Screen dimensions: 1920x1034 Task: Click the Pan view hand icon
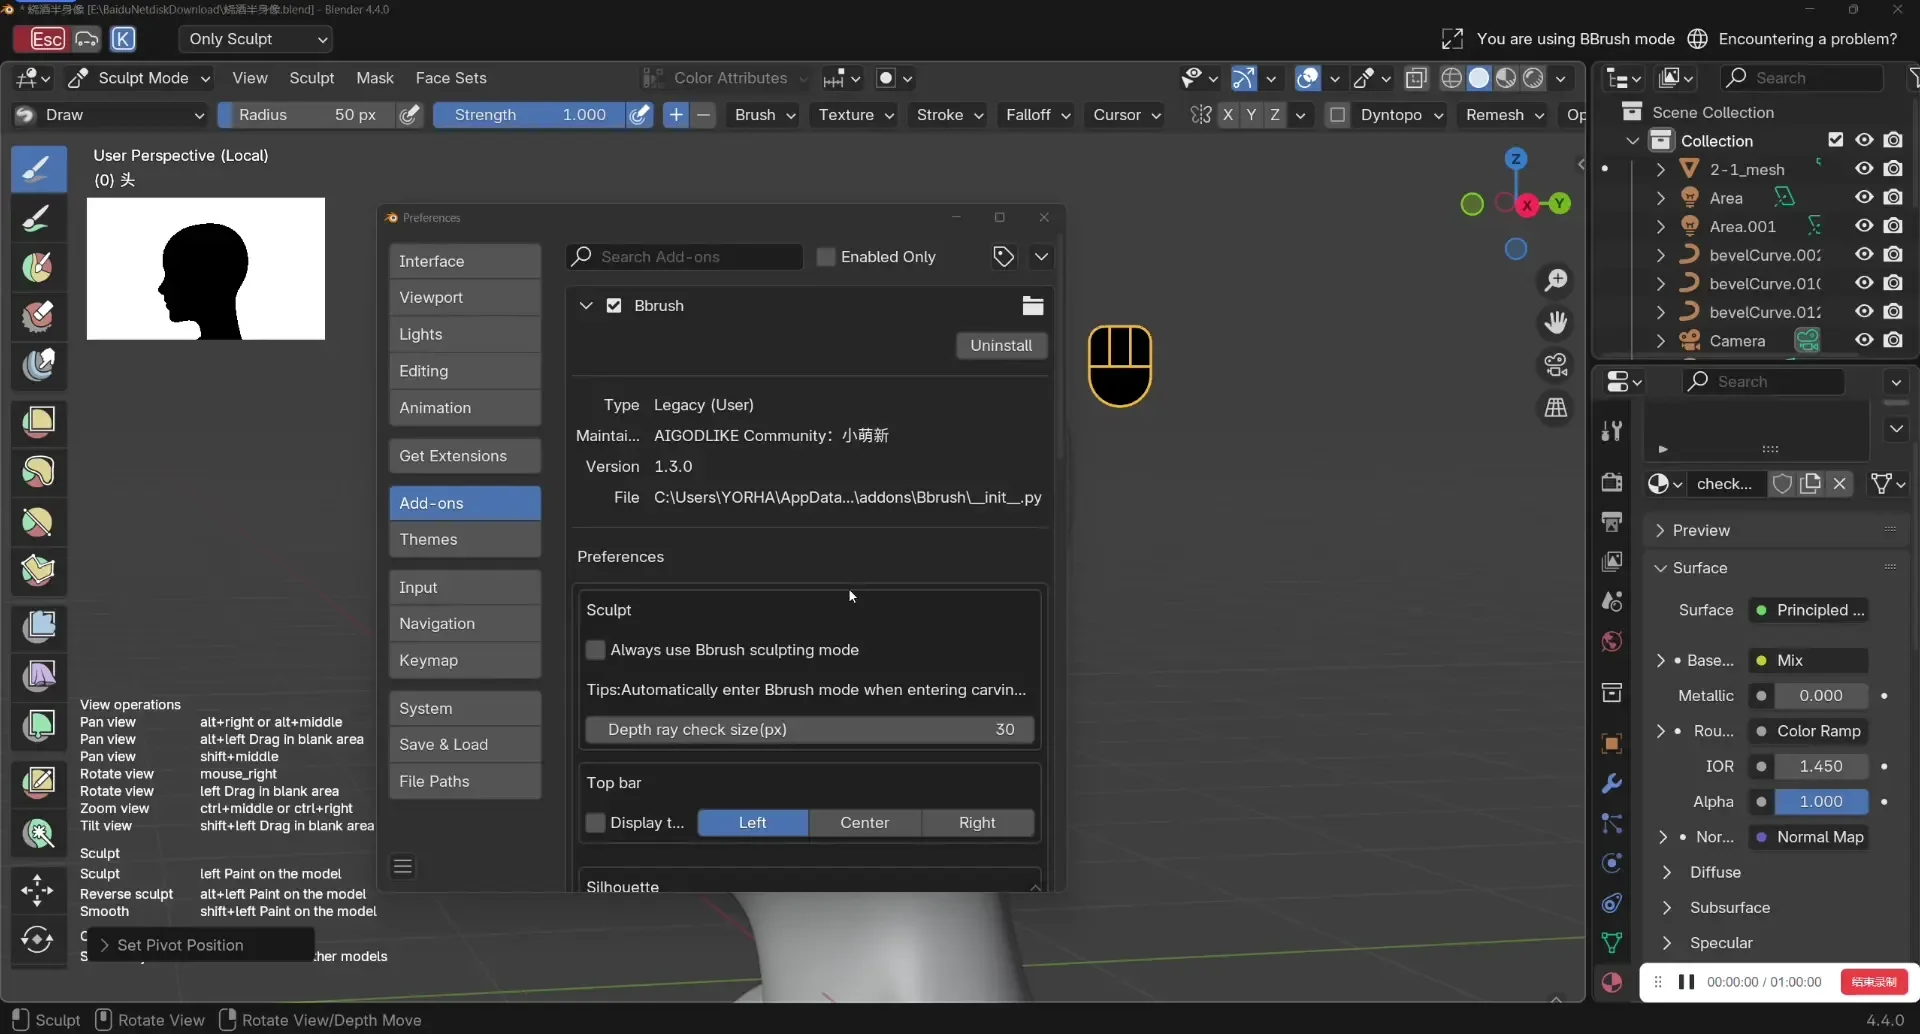click(x=1556, y=323)
